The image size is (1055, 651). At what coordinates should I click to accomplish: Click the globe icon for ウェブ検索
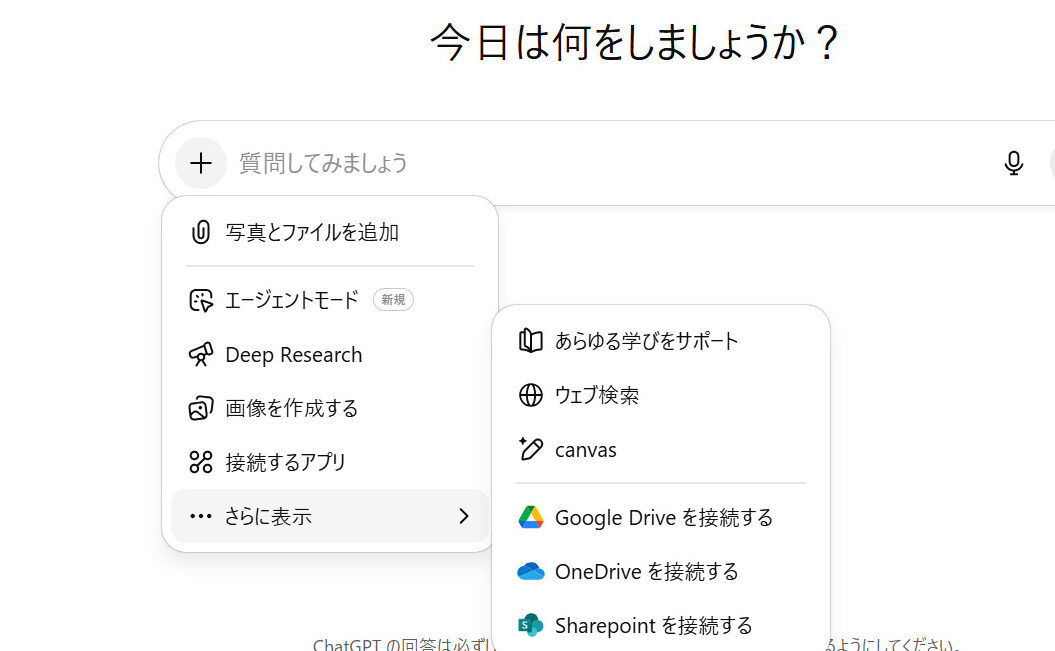coord(530,396)
